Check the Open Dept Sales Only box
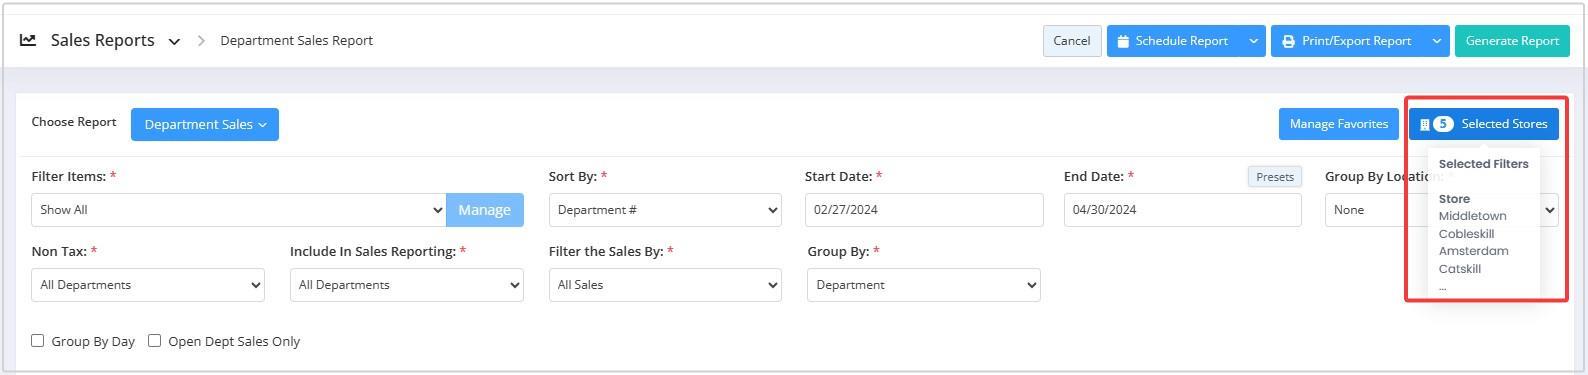The image size is (1588, 375). click(155, 341)
